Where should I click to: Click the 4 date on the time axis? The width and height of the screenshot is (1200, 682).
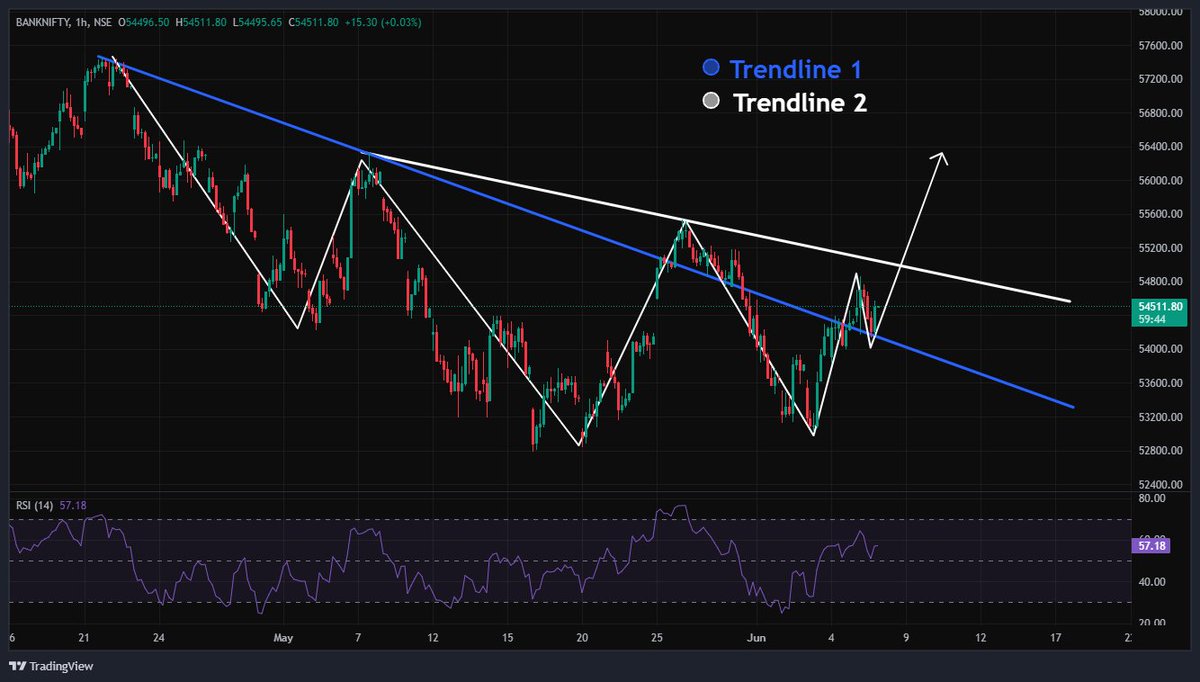(x=831, y=637)
